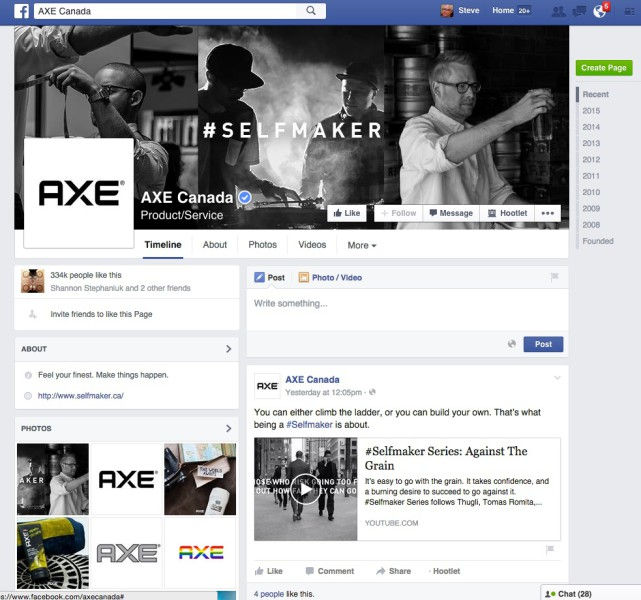Image resolution: width=641 pixels, height=600 pixels.
Task: Click the verified badge next to AXE Canada
Action: click(x=244, y=197)
